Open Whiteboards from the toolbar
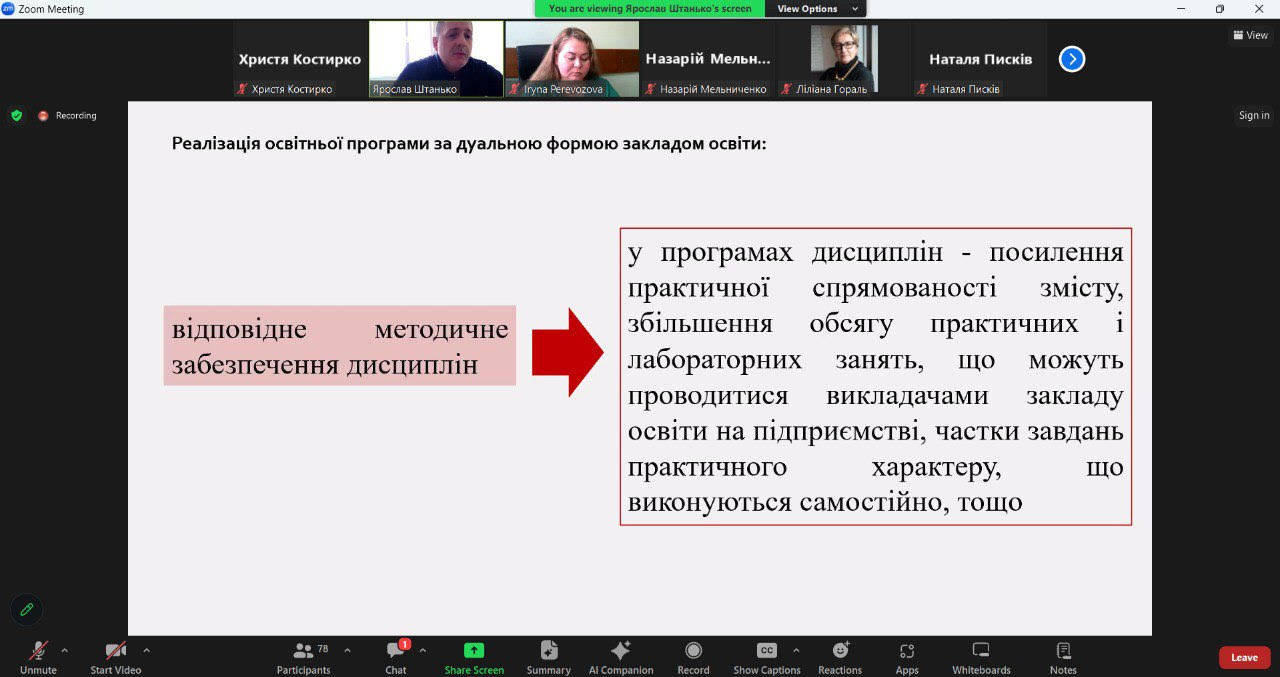This screenshot has height=677, width=1280. pos(981,656)
